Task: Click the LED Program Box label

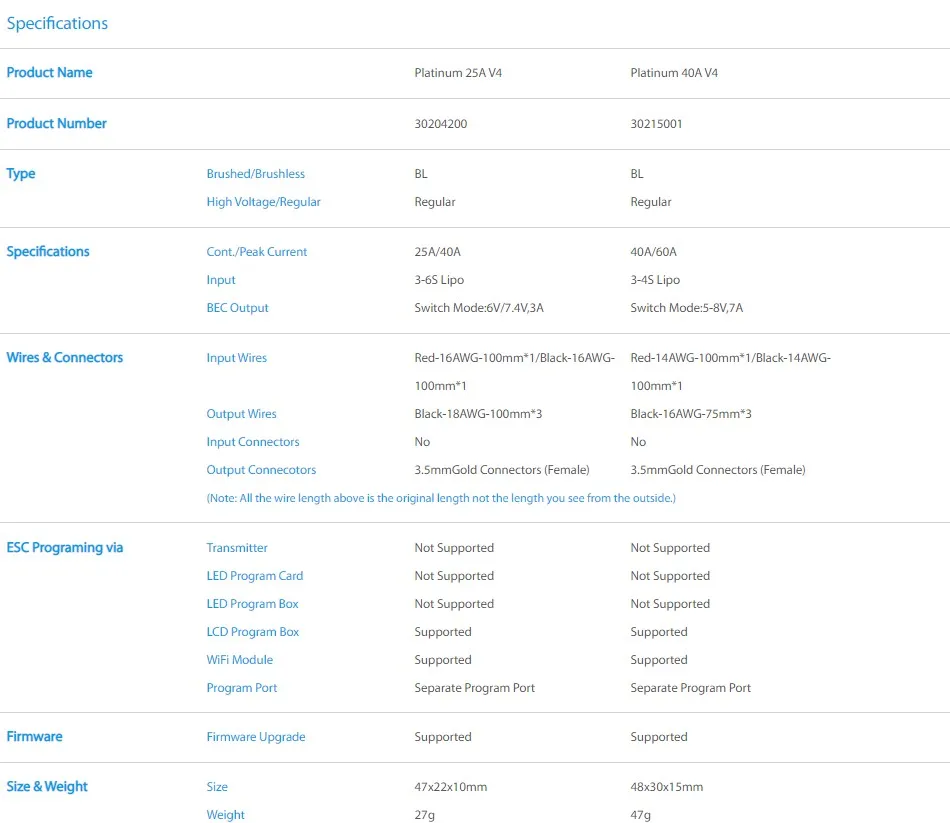Action: pos(253,604)
